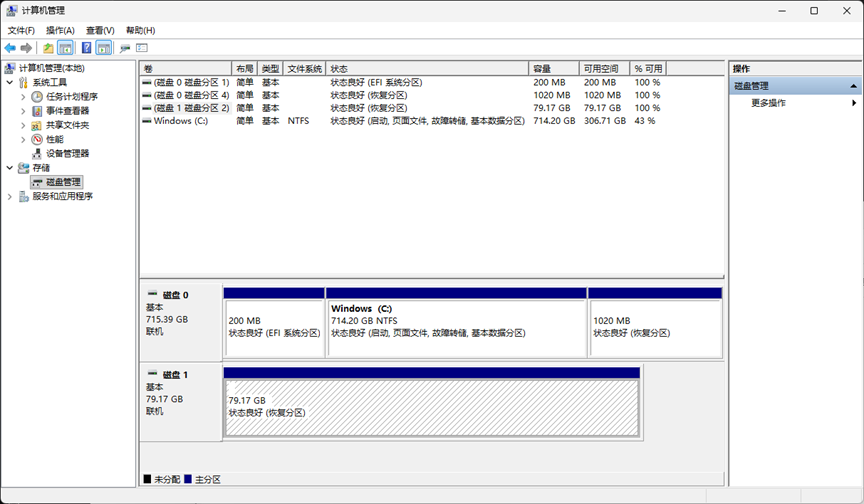
Task: Sort by the 卷 column header
Action: tap(186, 69)
